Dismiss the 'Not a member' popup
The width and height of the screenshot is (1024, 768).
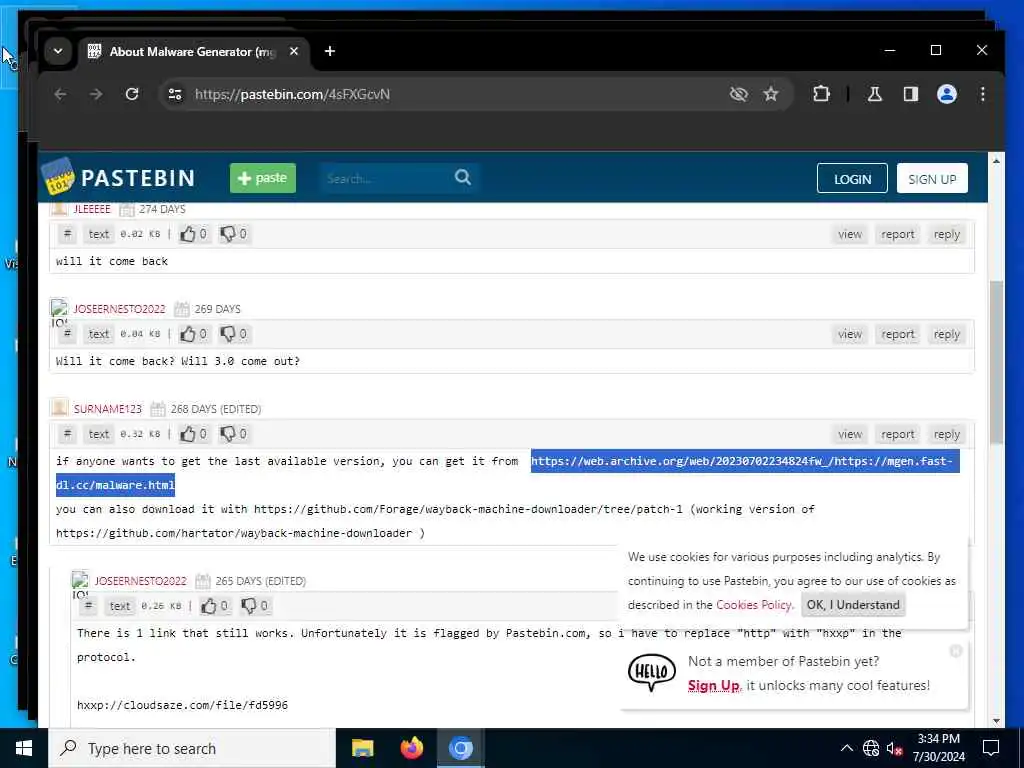[x=955, y=650]
